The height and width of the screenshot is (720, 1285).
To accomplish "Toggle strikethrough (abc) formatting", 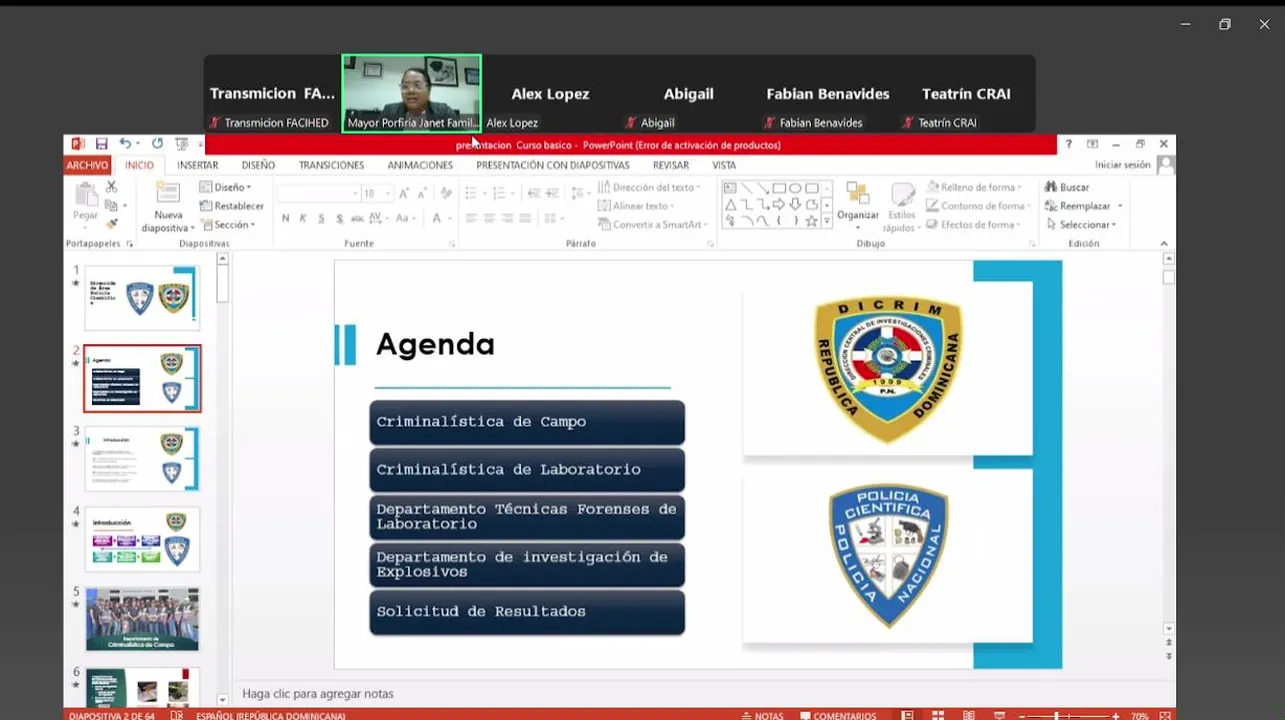I will click(357, 218).
